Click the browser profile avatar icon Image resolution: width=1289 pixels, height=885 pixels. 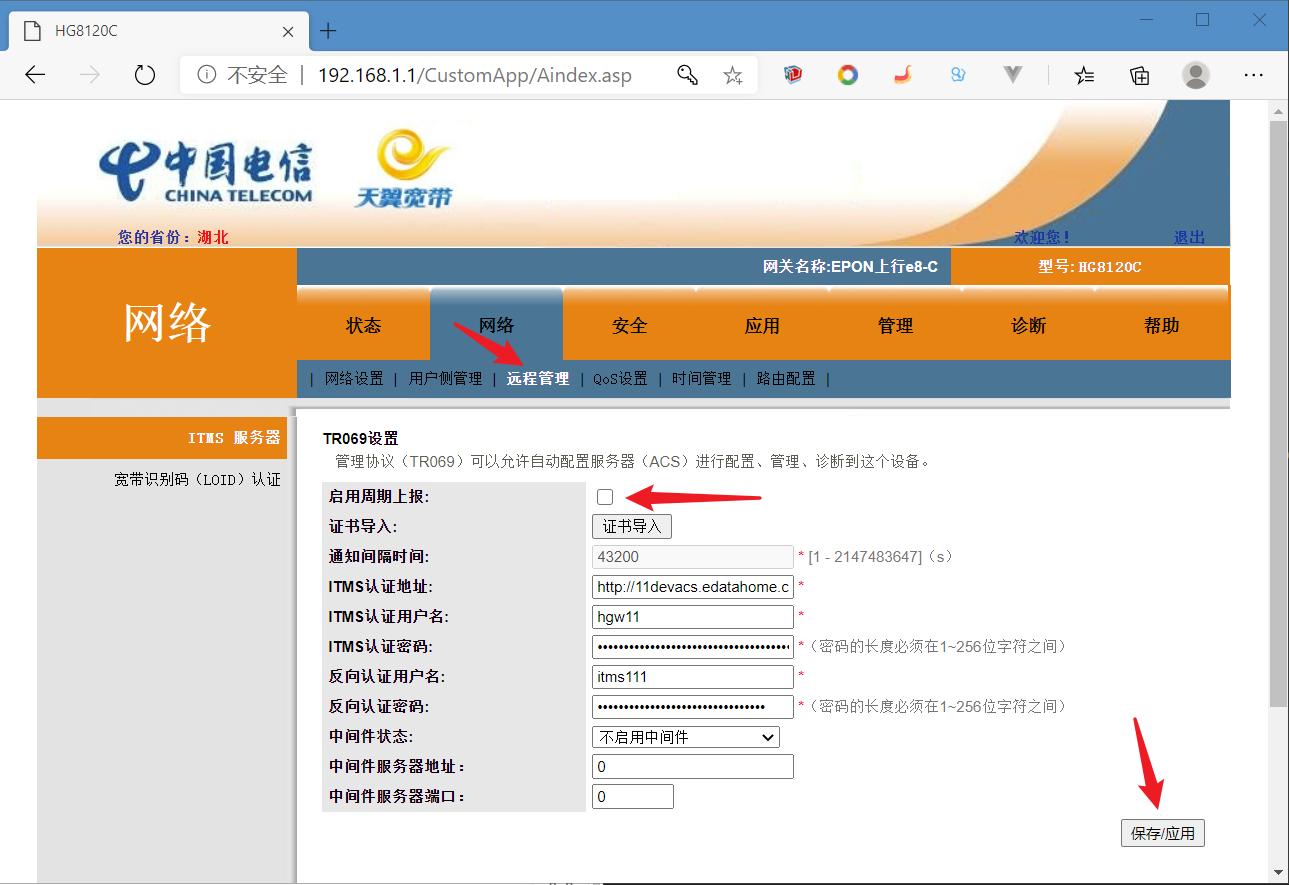pyautogui.click(x=1195, y=74)
